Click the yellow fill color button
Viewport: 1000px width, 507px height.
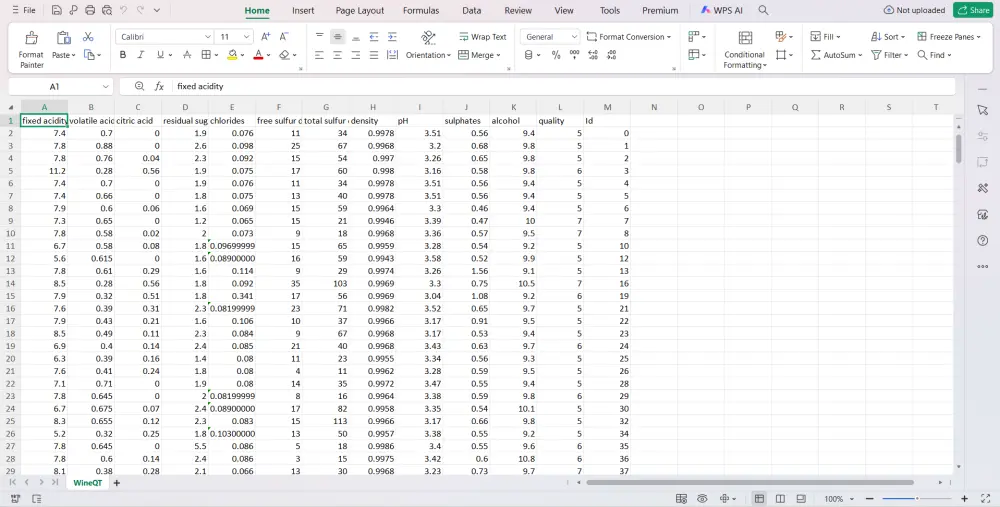click(232, 55)
